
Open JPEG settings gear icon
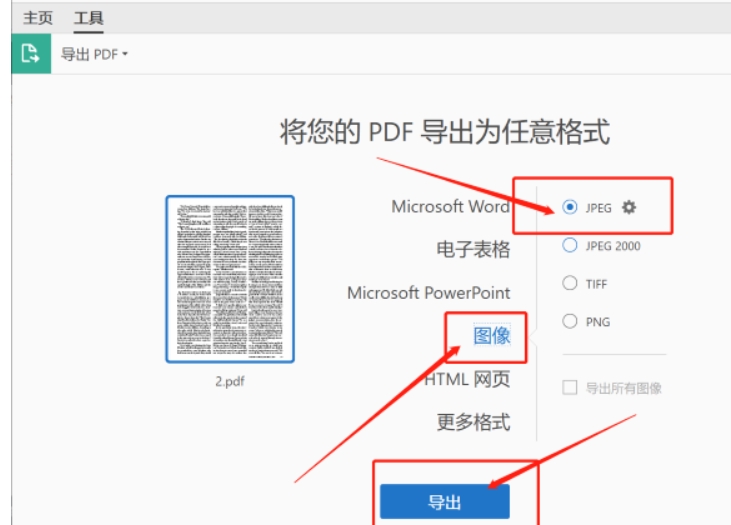click(628, 207)
